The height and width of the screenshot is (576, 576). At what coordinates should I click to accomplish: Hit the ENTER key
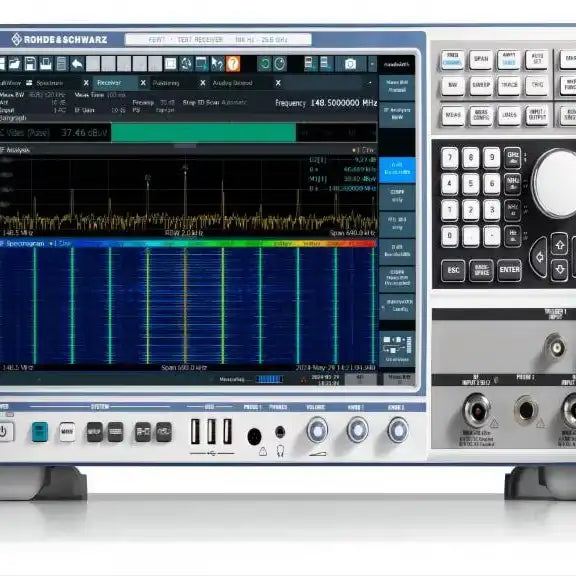click(510, 271)
